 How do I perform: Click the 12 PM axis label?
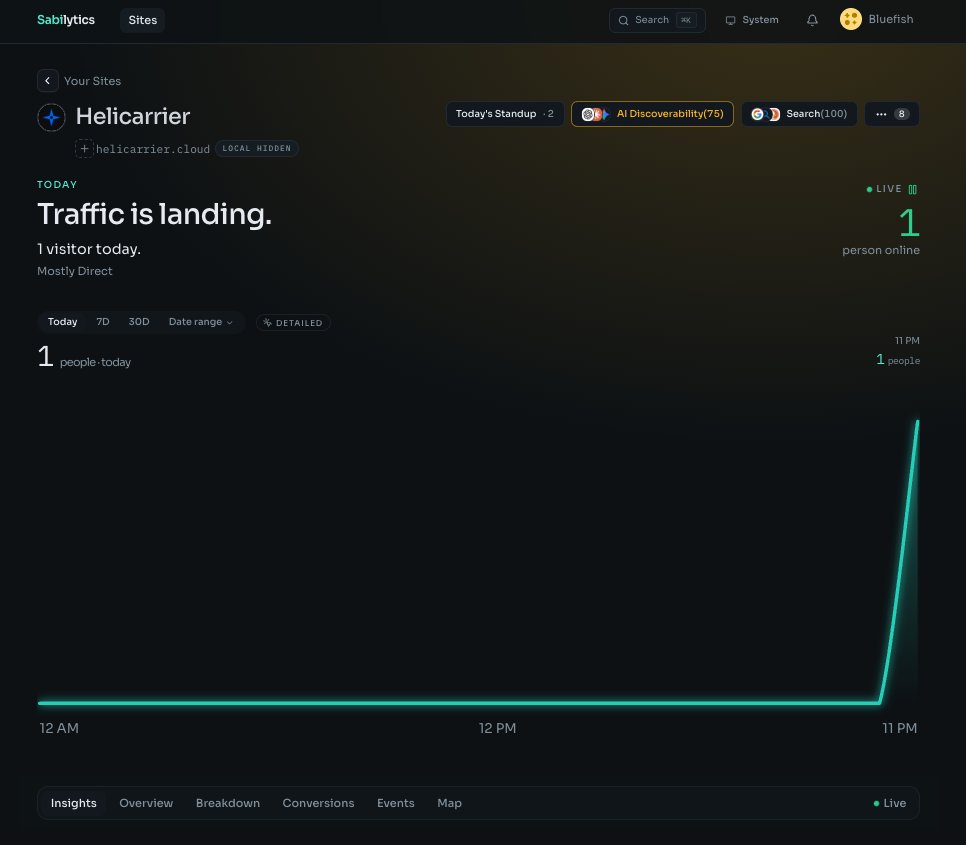point(497,729)
